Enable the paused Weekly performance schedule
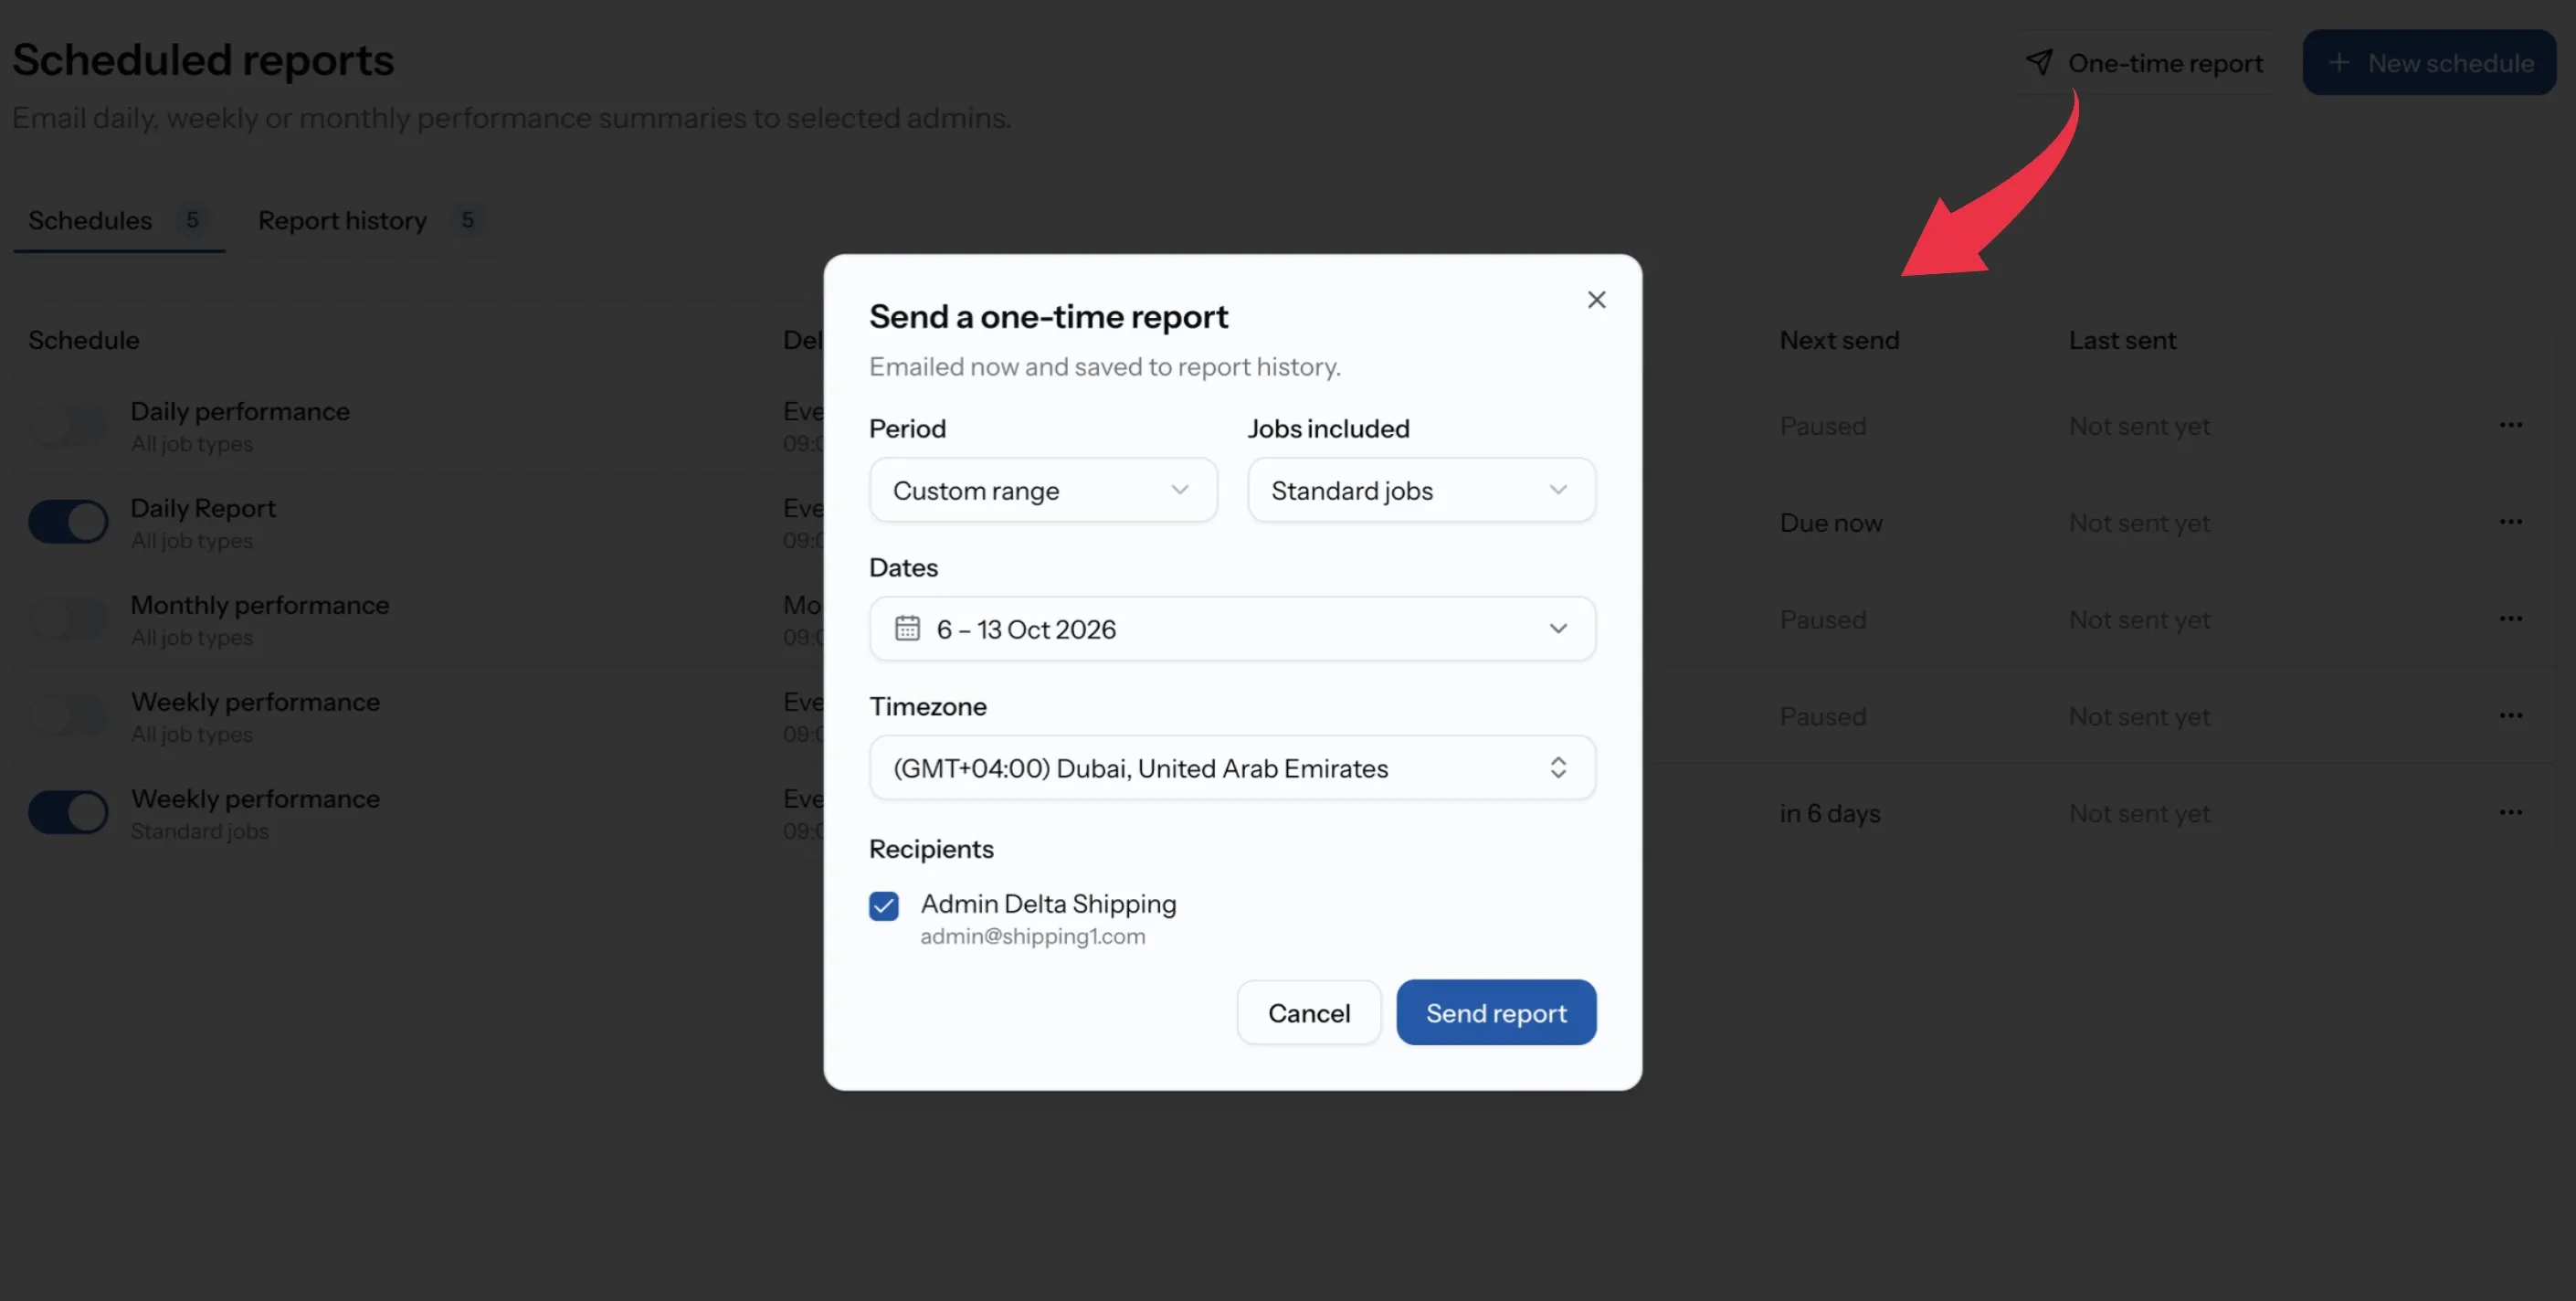The image size is (2576, 1301). [68, 716]
